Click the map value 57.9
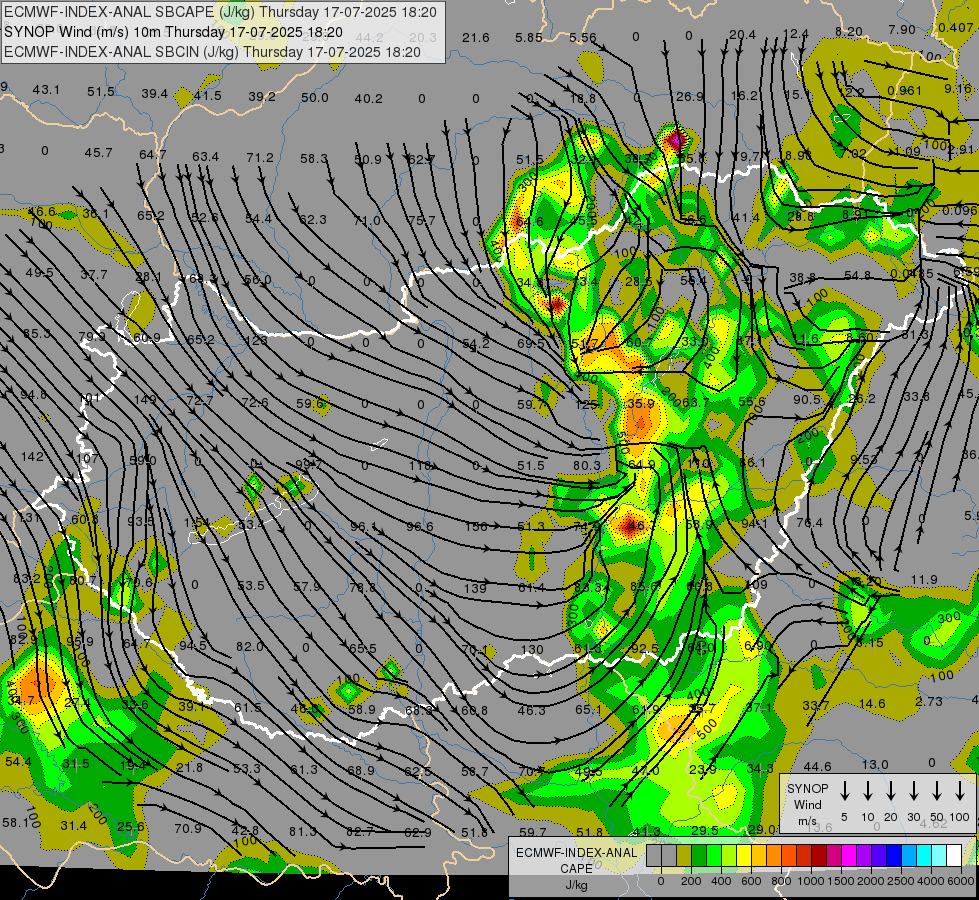The width and height of the screenshot is (979, 900). tap(307, 586)
